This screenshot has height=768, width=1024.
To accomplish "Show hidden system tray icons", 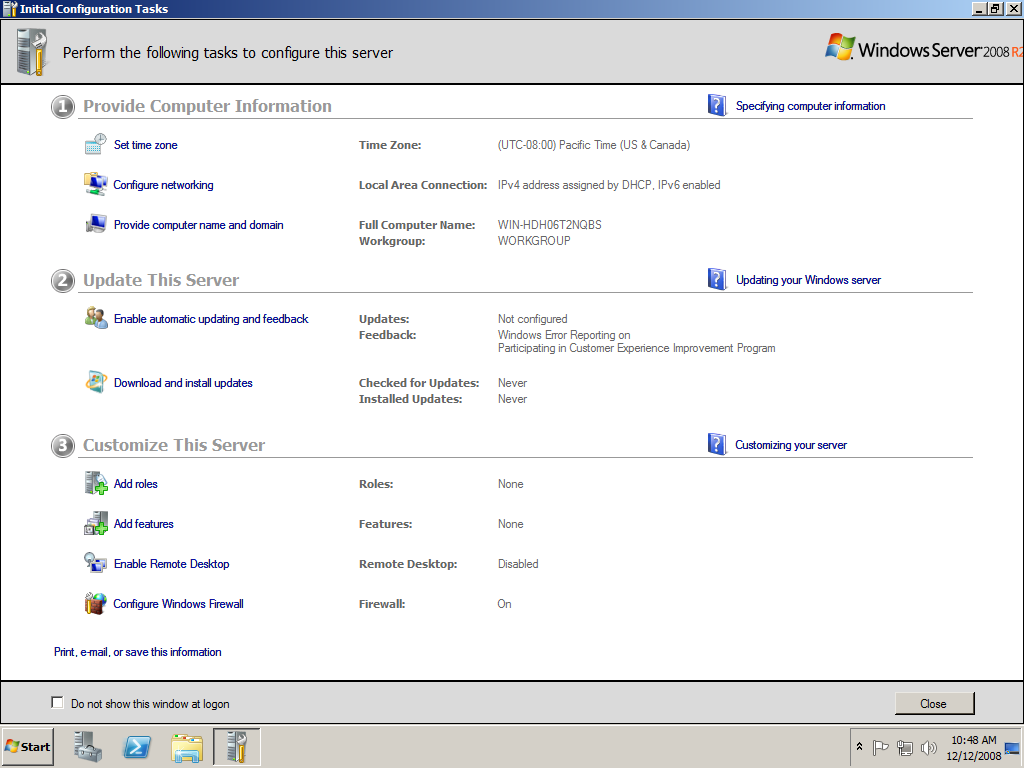I will tap(859, 747).
